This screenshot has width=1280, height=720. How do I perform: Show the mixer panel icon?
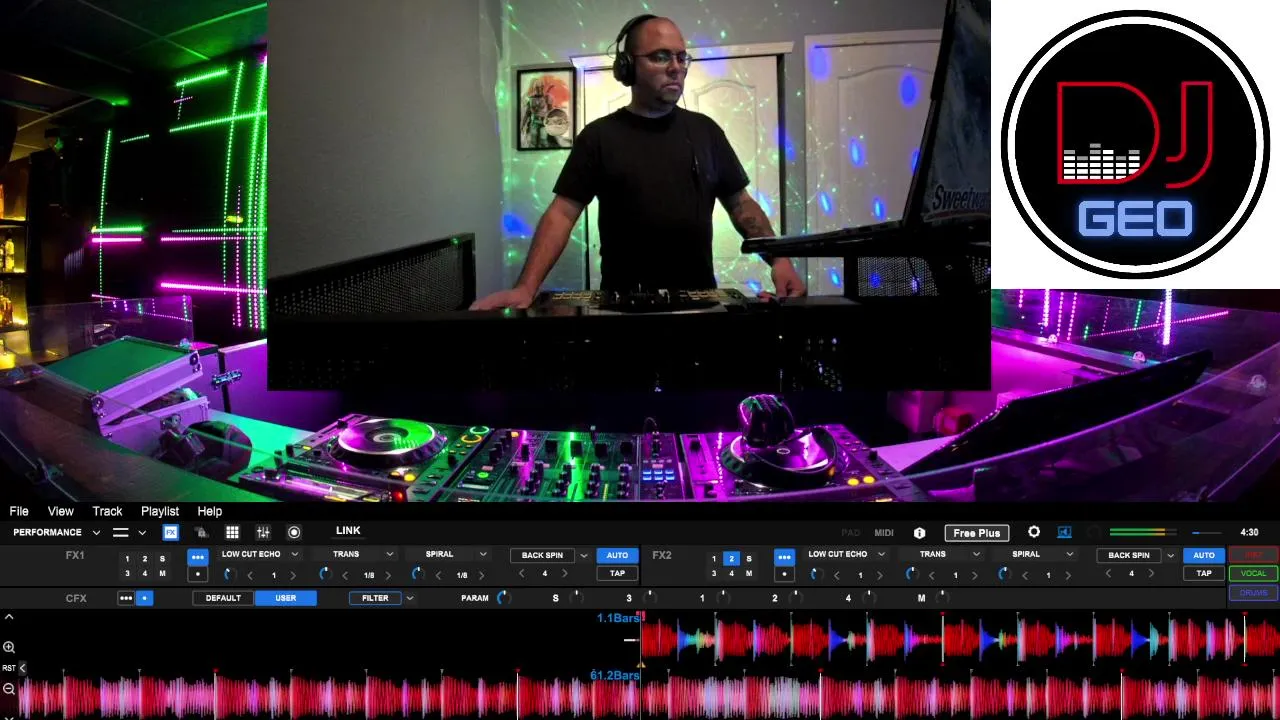pyautogui.click(x=263, y=533)
